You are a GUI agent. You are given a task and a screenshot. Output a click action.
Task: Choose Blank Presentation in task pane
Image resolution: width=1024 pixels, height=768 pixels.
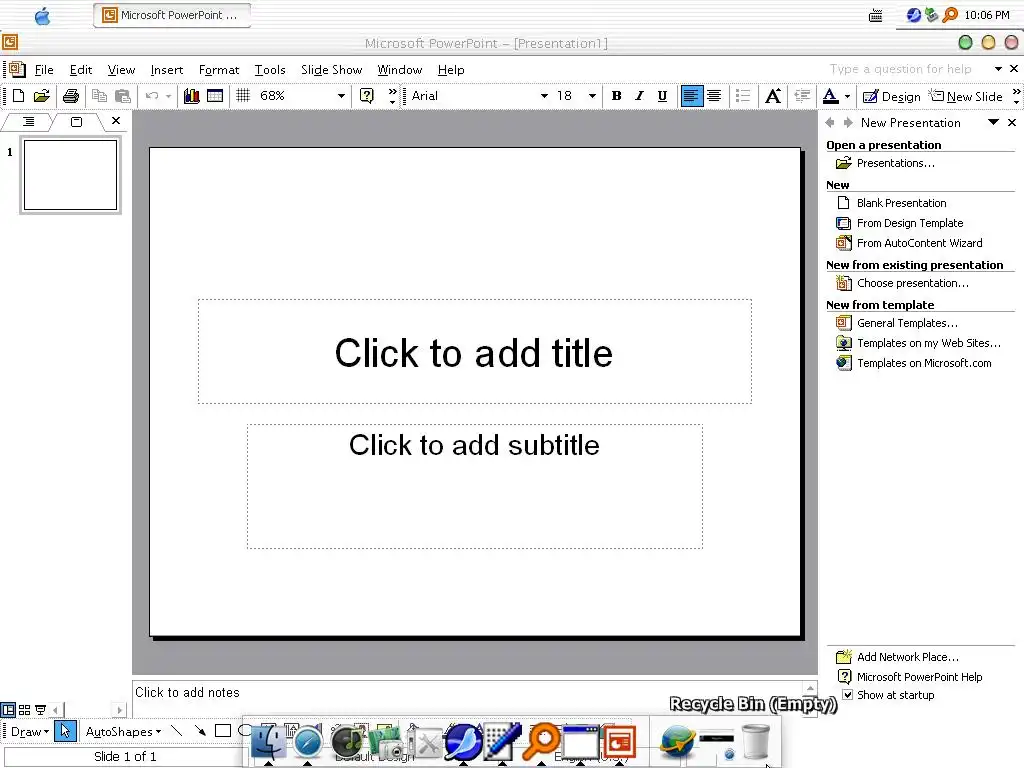click(x=901, y=203)
